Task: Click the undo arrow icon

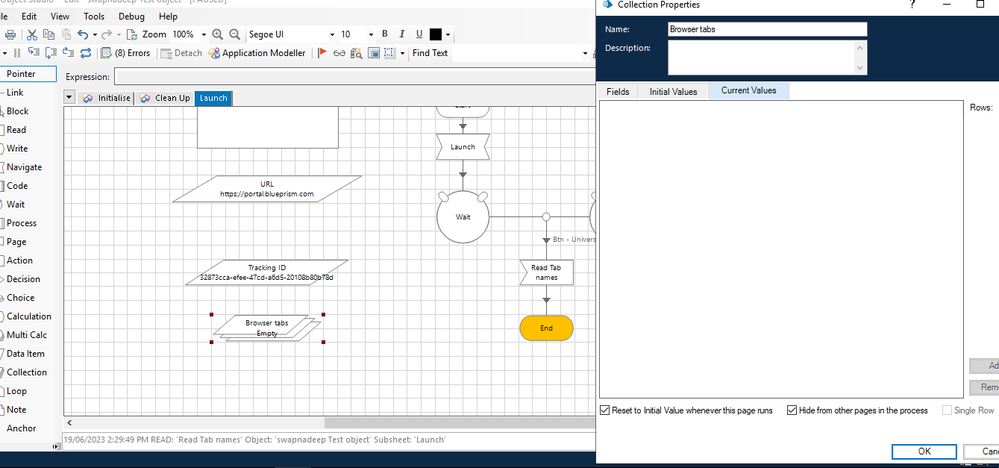Action: pyautogui.click(x=82, y=35)
